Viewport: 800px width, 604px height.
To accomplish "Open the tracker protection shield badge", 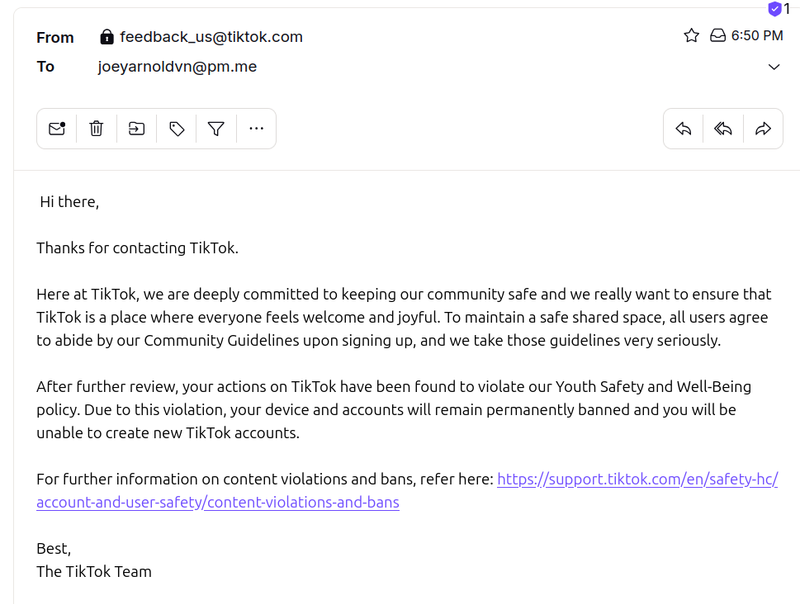I will pyautogui.click(x=775, y=9).
